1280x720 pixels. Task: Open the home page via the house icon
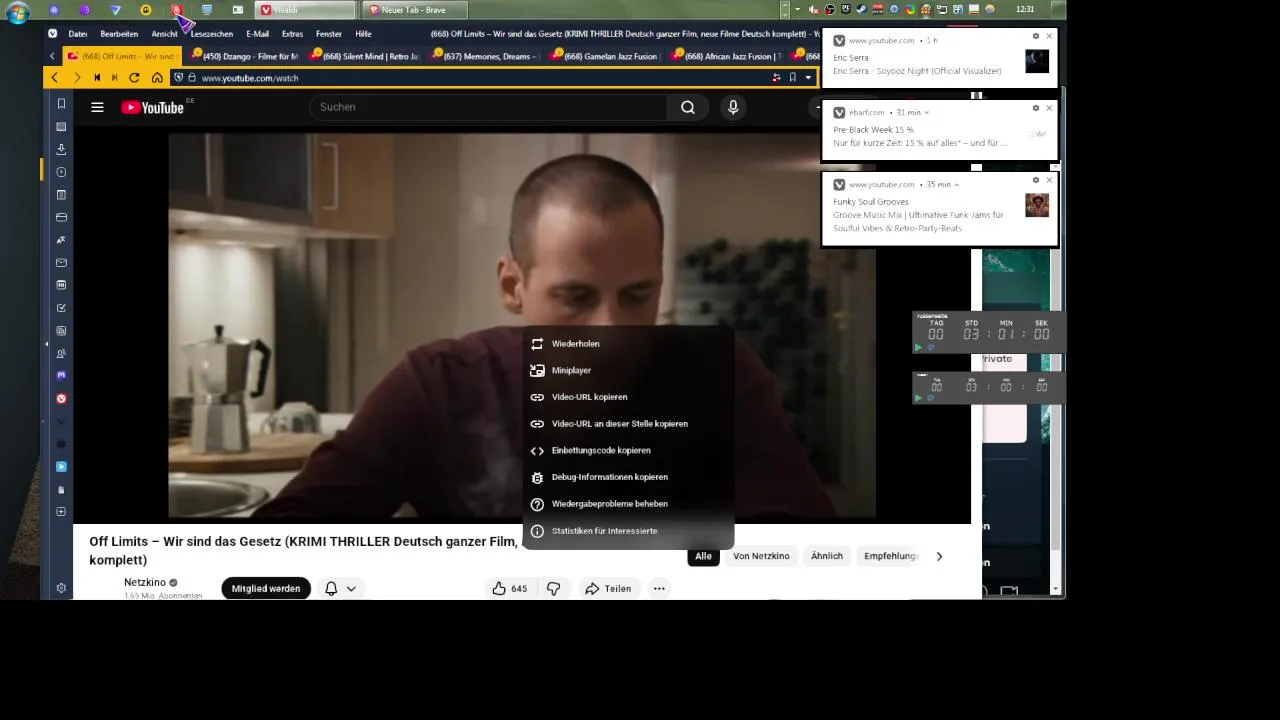coord(157,77)
